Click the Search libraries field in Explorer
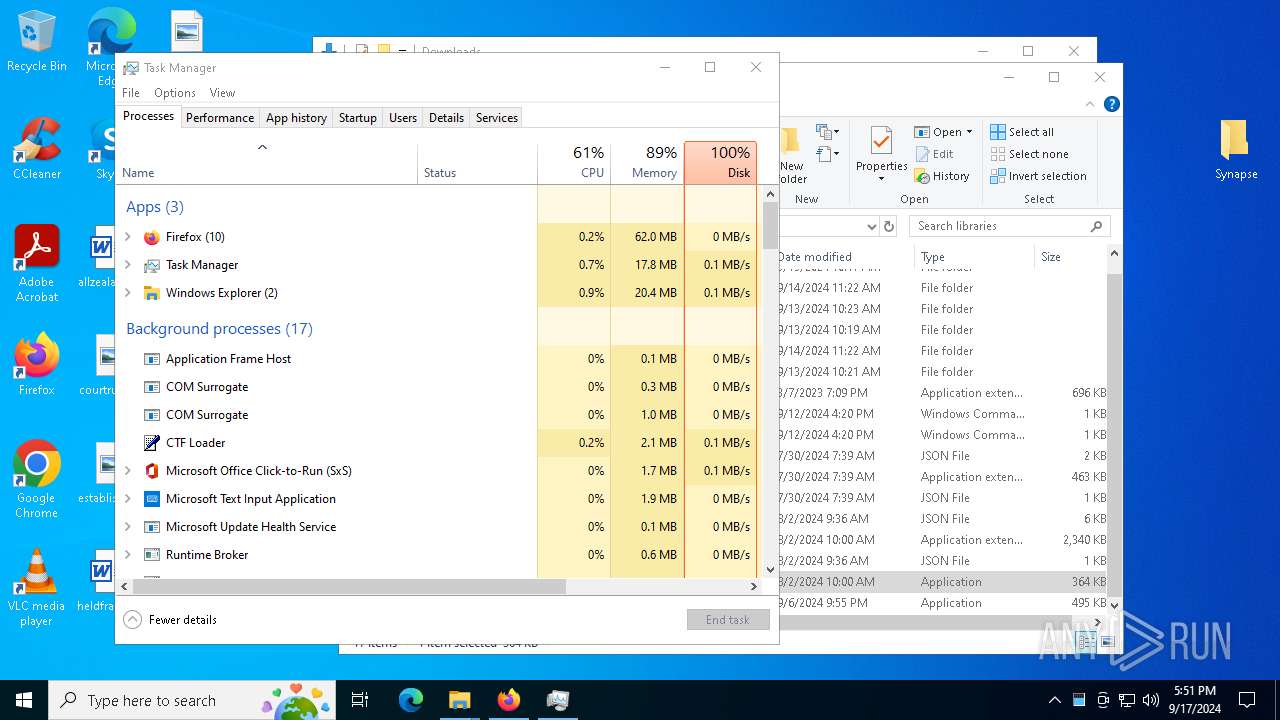The height and width of the screenshot is (720, 1280). (x=1010, y=226)
